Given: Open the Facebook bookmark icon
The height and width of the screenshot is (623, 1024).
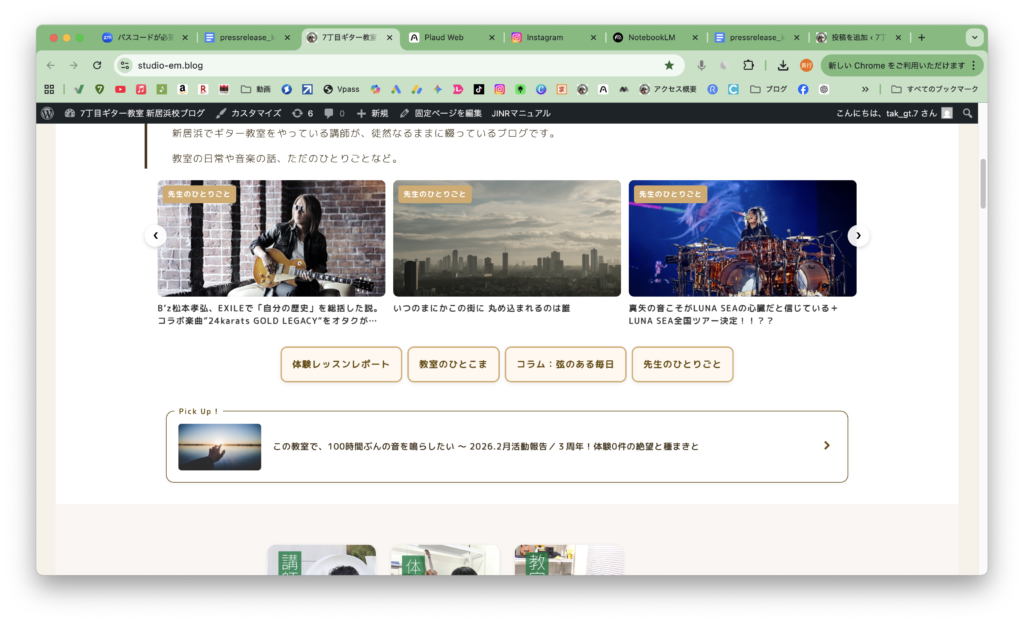Looking at the screenshot, I should pos(802,89).
